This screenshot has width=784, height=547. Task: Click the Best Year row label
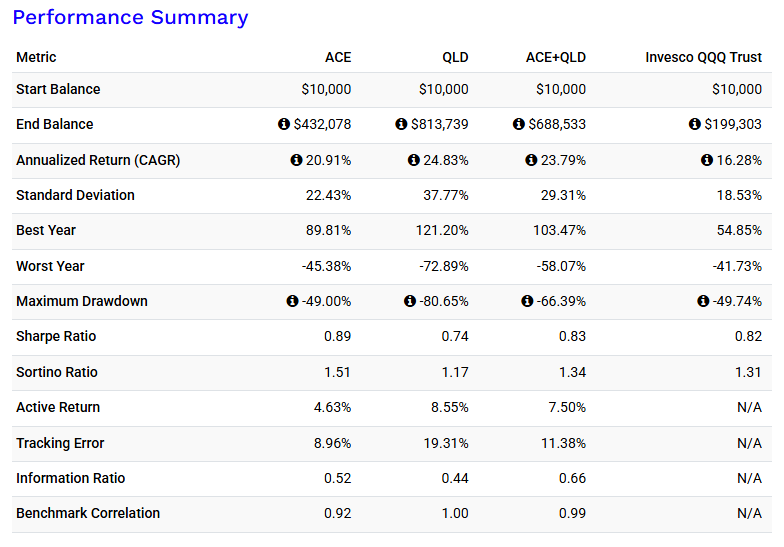point(46,230)
